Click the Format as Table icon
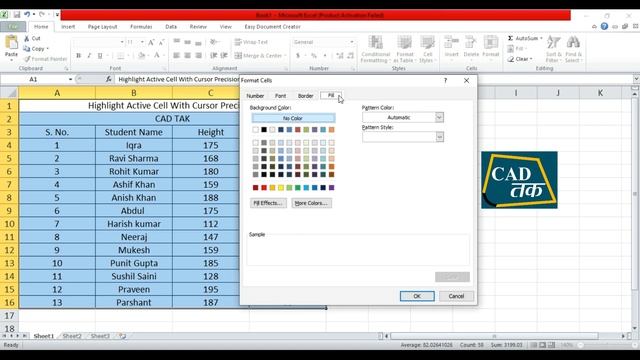Viewport: 640px width, 360px height. click(404, 42)
